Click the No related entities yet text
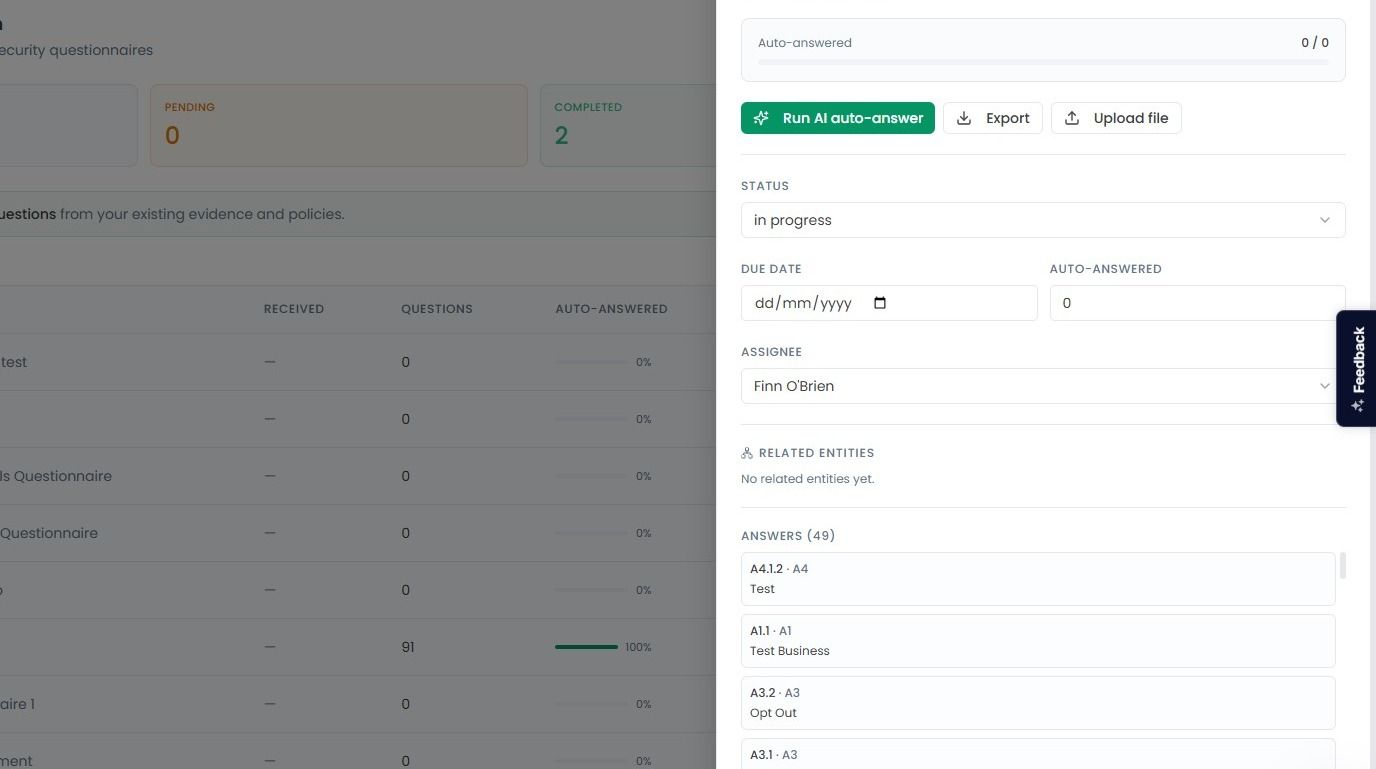1376x769 pixels. coord(808,479)
